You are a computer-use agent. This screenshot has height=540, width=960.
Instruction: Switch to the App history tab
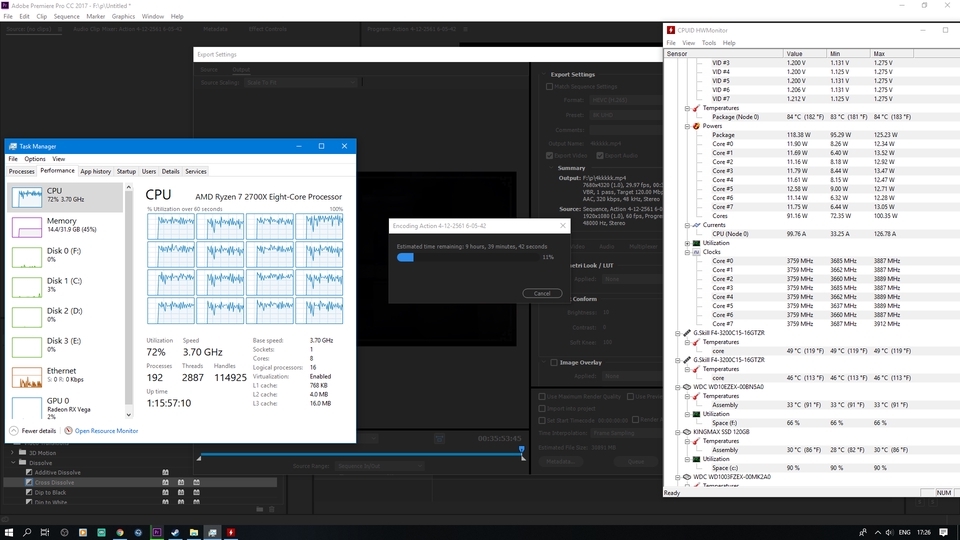tap(96, 171)
